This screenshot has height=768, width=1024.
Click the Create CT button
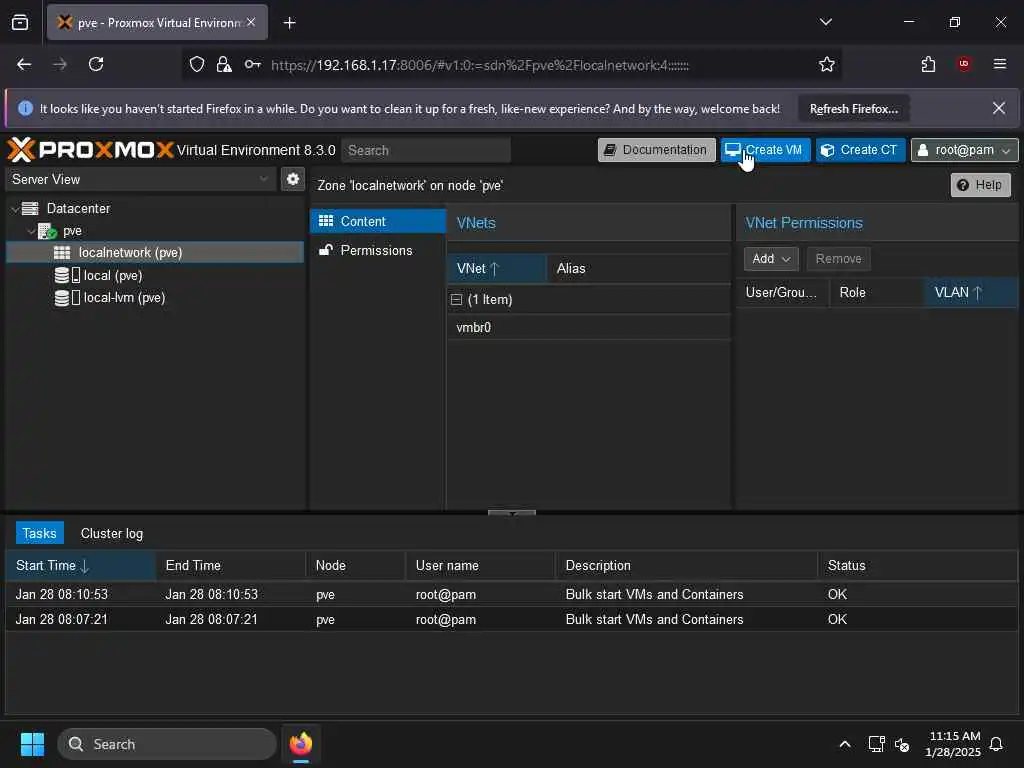[x=860, y=150]
